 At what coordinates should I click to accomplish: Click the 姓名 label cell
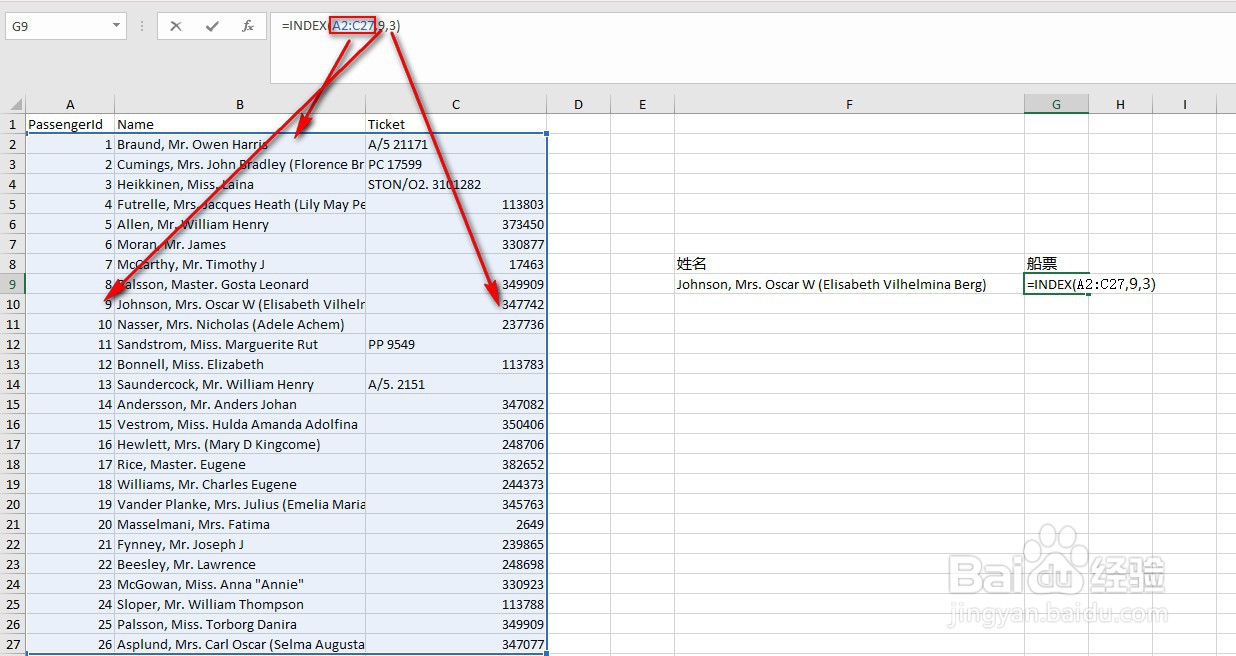click(849, 264)
